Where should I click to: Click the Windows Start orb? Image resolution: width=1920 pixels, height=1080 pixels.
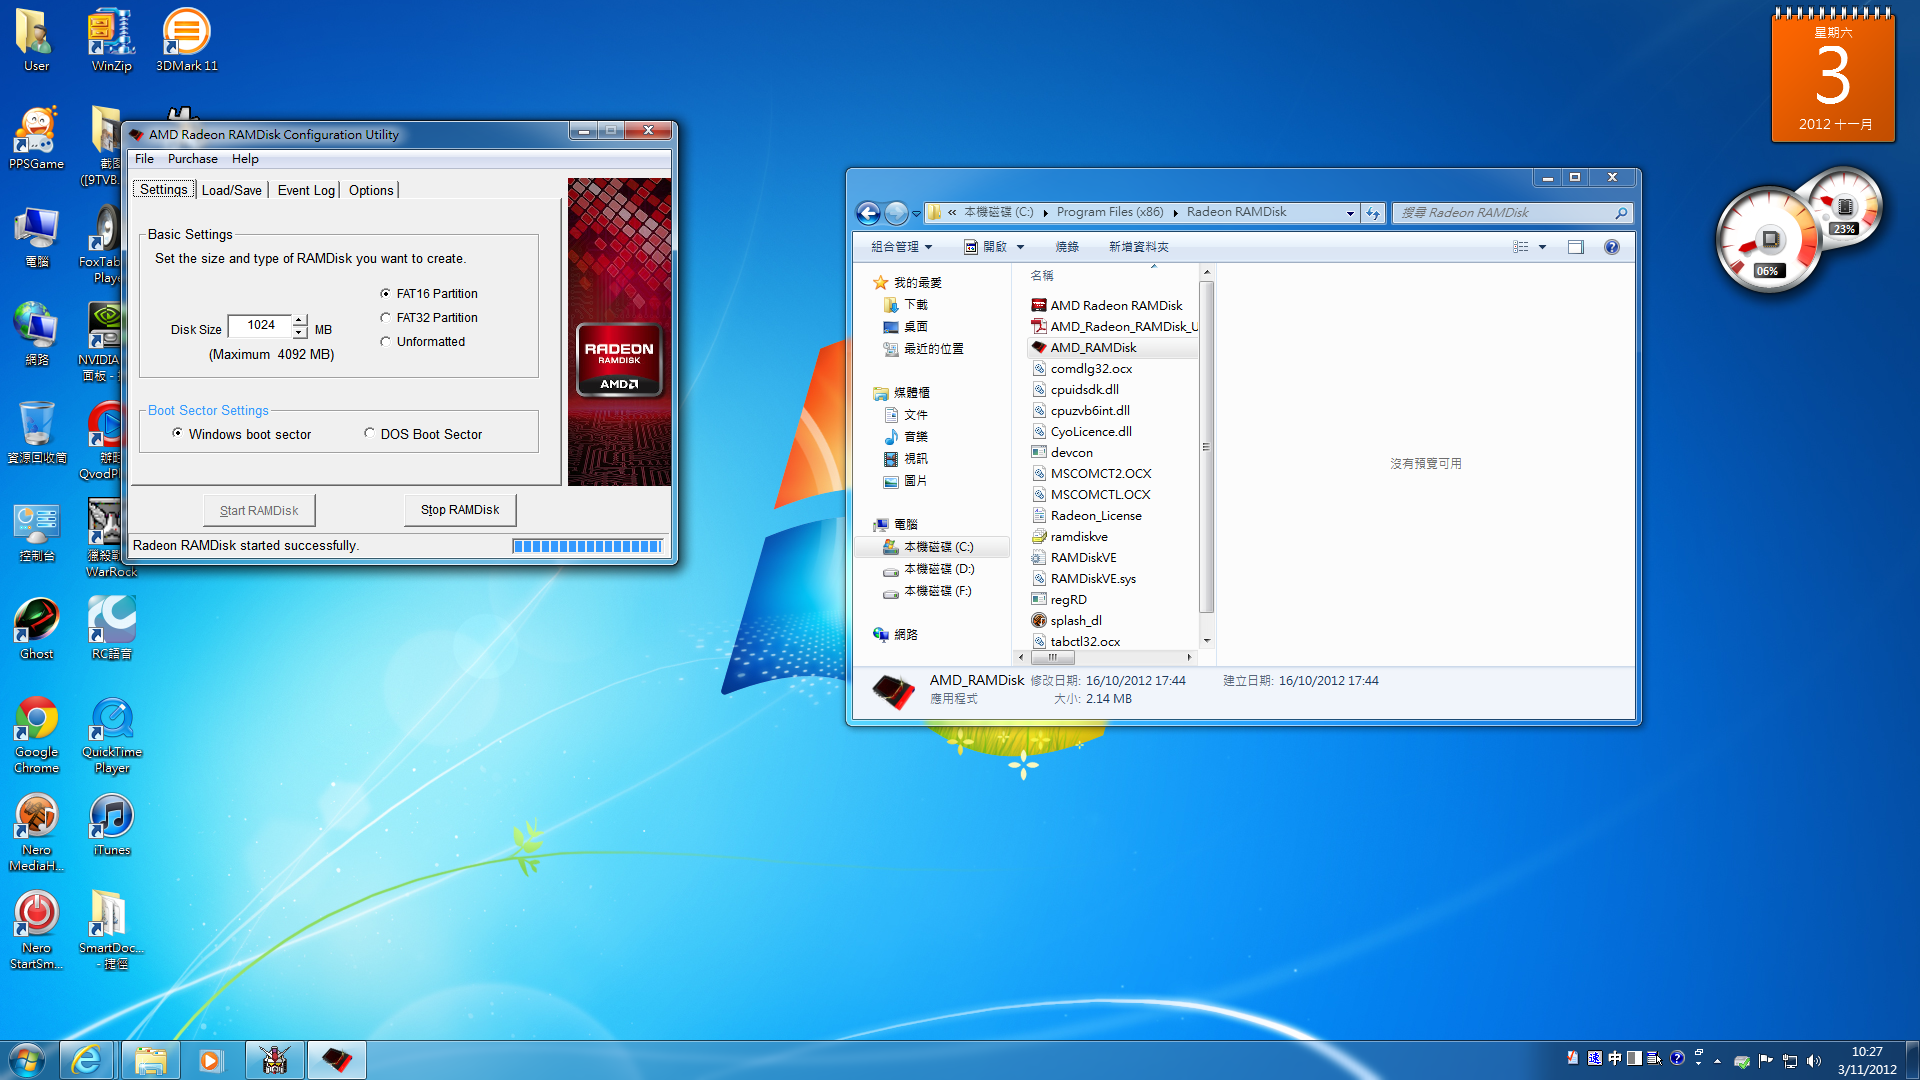[x=27, y=1060]
